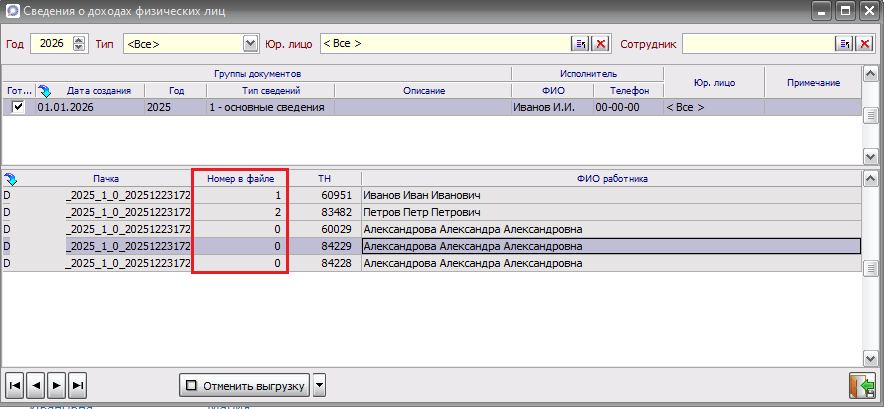
Task: Expand the Тип dropdown list
Action: click(251, 44)
